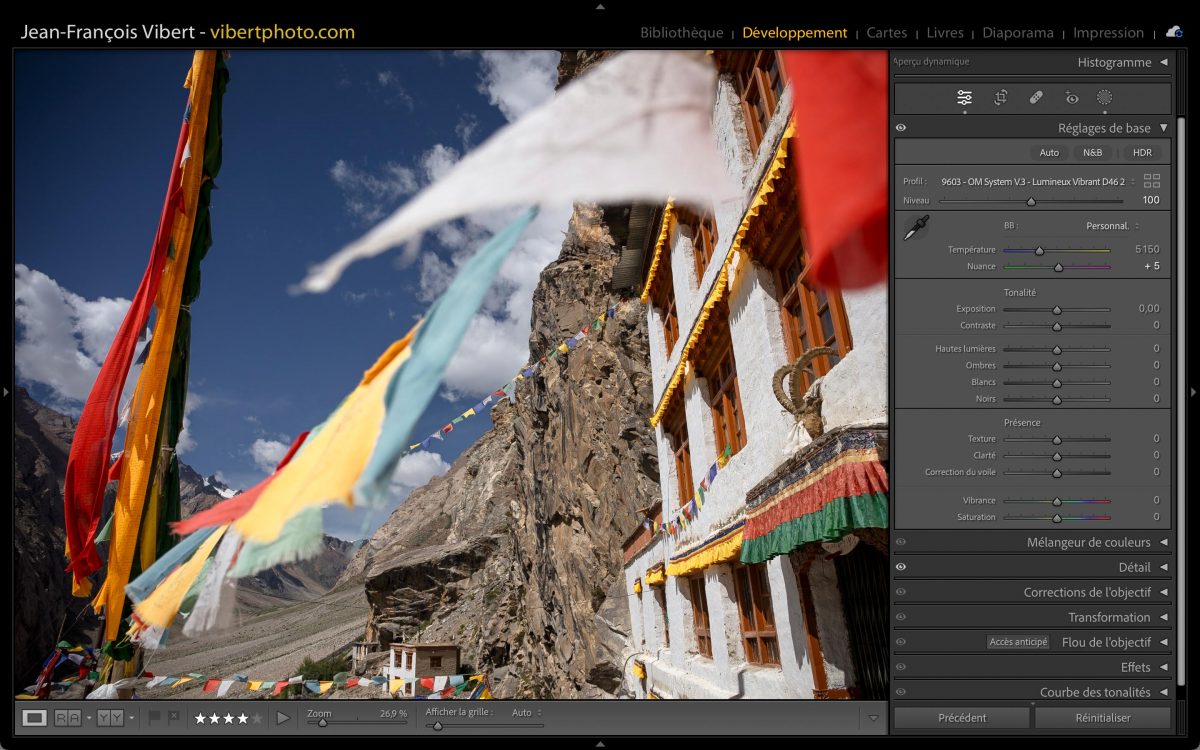Toggle the Détail panel eye icon

(x=901, y=567)
